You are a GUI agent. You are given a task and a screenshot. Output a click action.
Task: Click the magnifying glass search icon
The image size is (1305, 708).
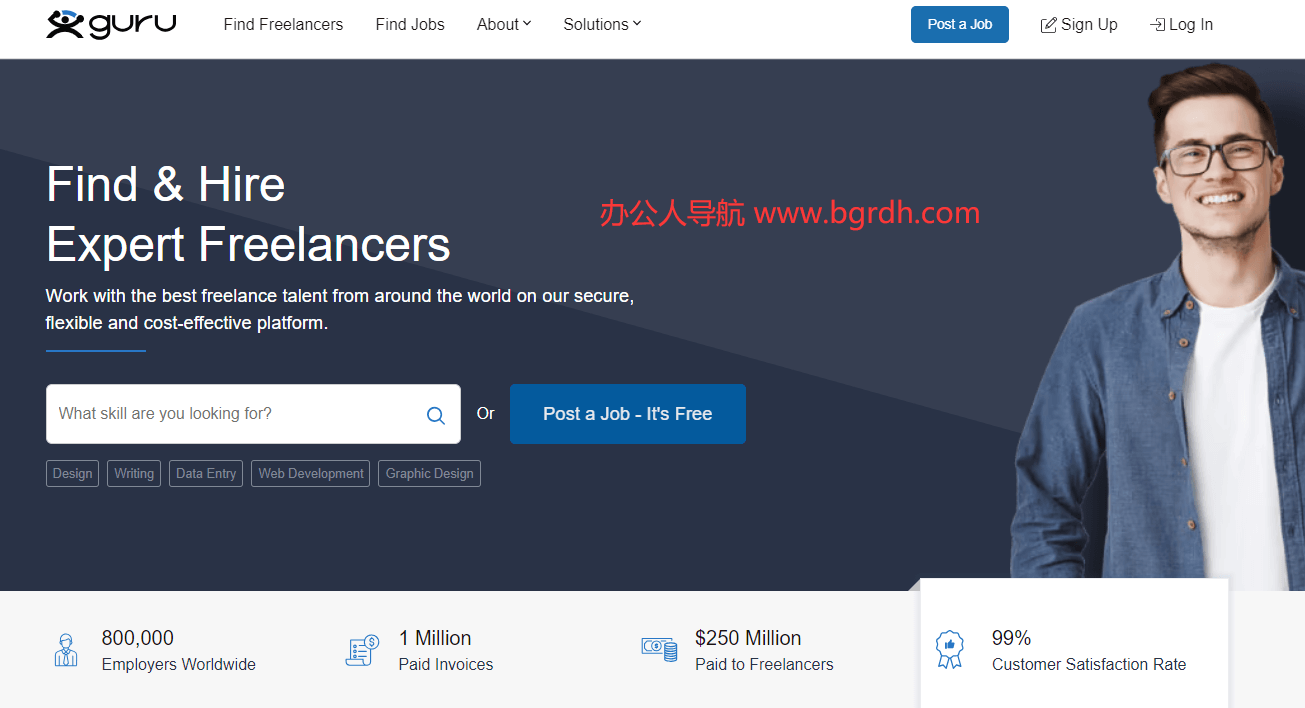(x=436, y=415)
